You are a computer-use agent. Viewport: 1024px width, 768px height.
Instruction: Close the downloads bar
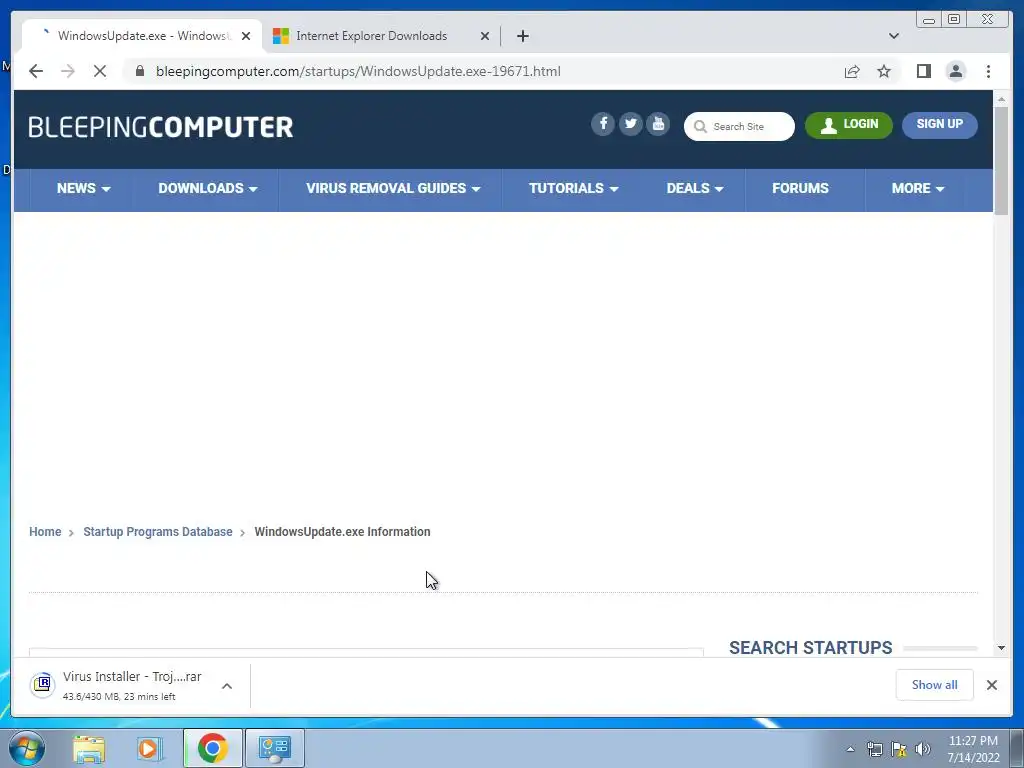click(x=991, y=684)
